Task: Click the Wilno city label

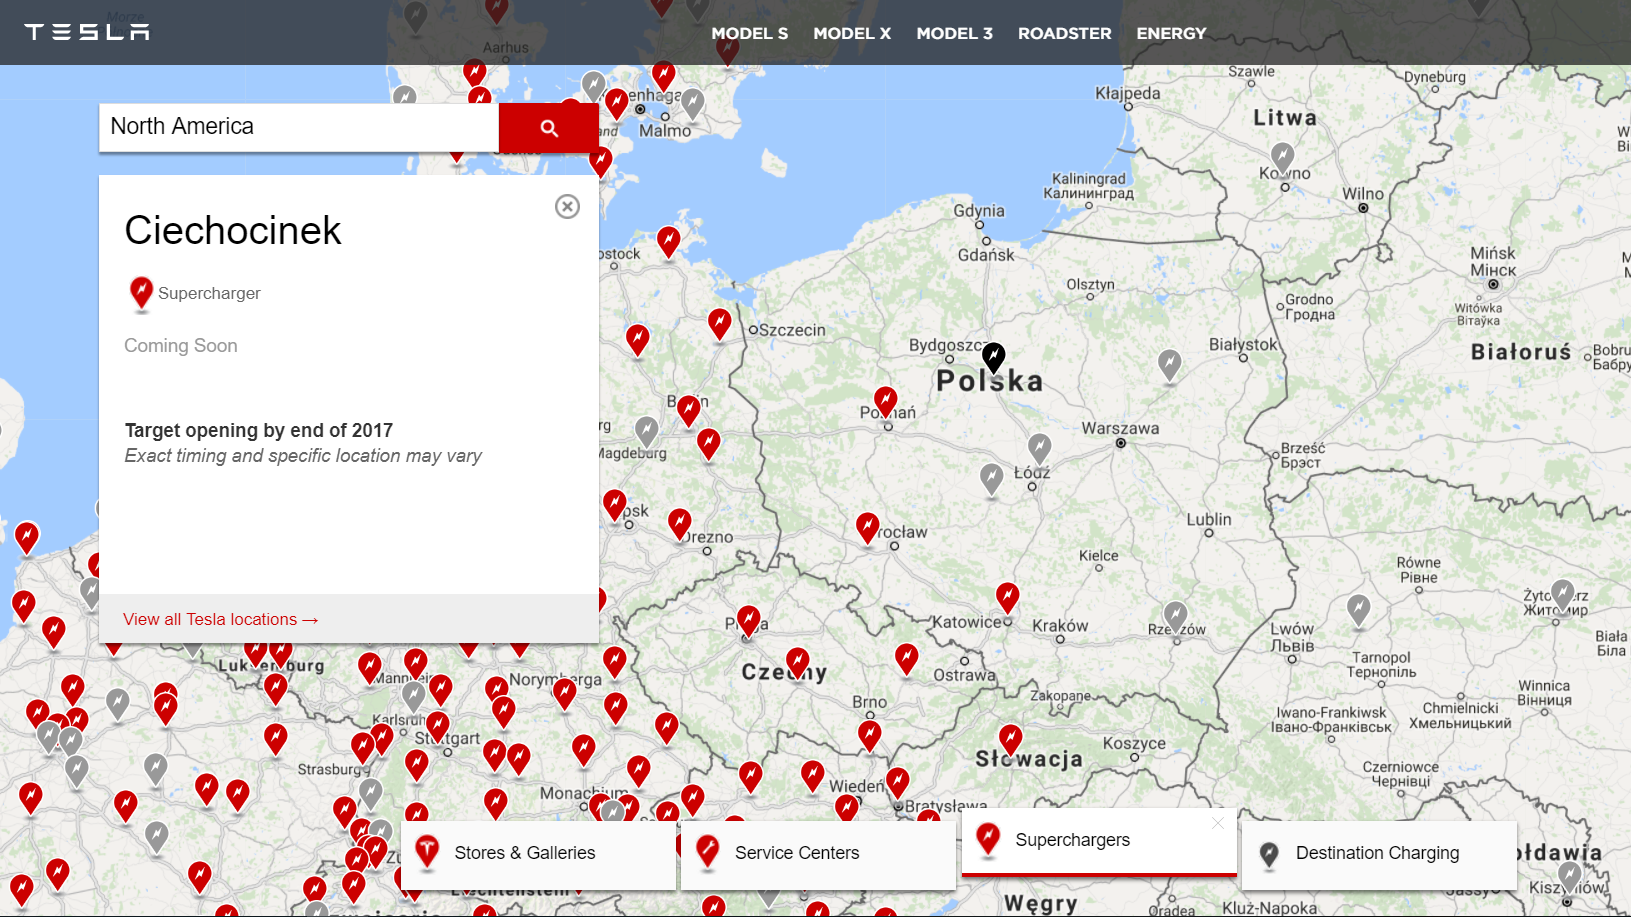Action: click(1363, 194)
